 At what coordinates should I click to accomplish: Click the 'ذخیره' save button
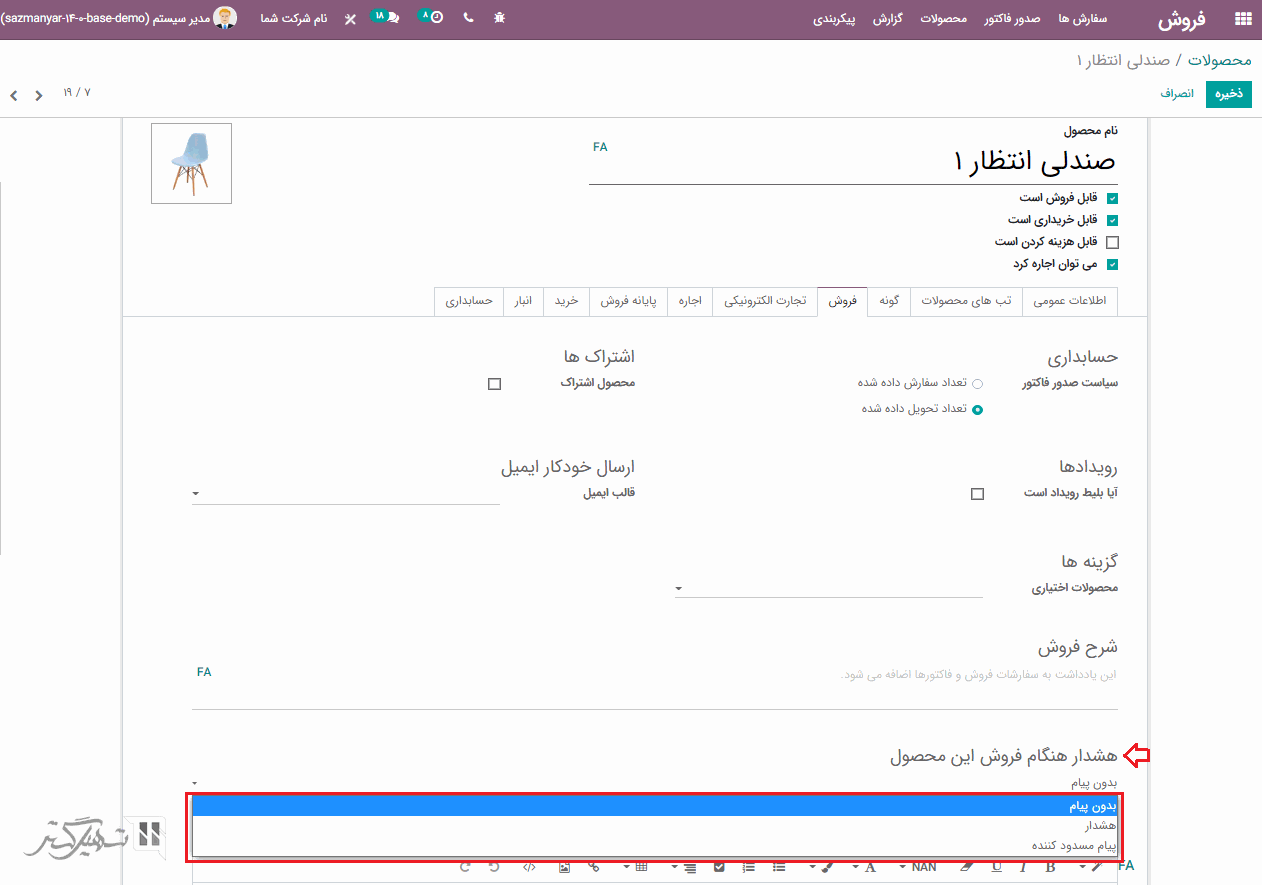1228,93
